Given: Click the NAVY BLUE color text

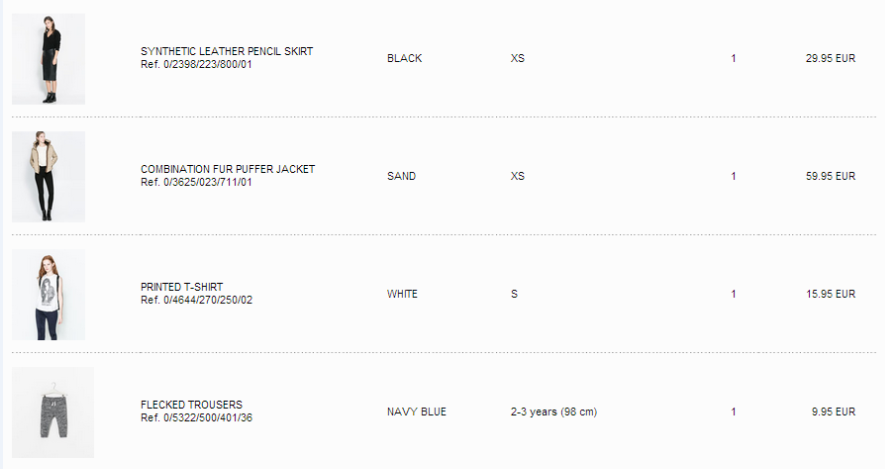Looking at the screenshot, I should 416,412.
